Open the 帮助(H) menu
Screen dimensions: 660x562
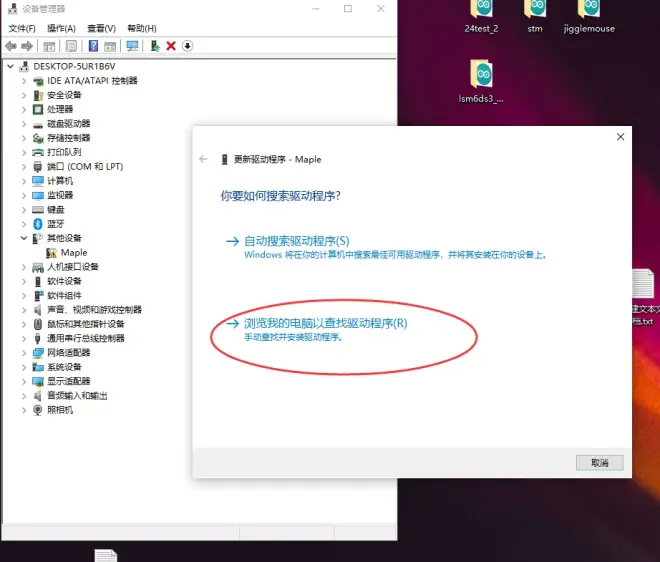[142, 28]
